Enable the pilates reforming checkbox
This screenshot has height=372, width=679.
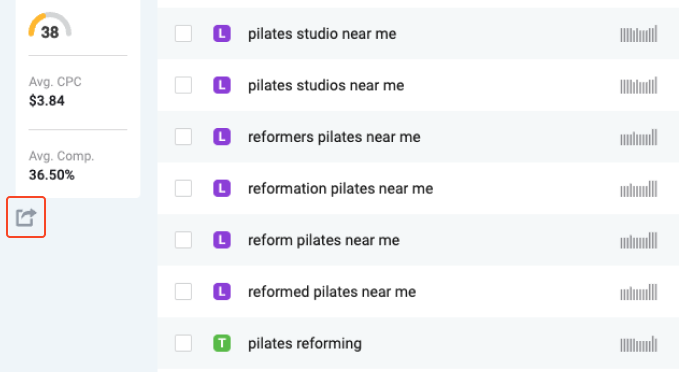pos(184,343)
